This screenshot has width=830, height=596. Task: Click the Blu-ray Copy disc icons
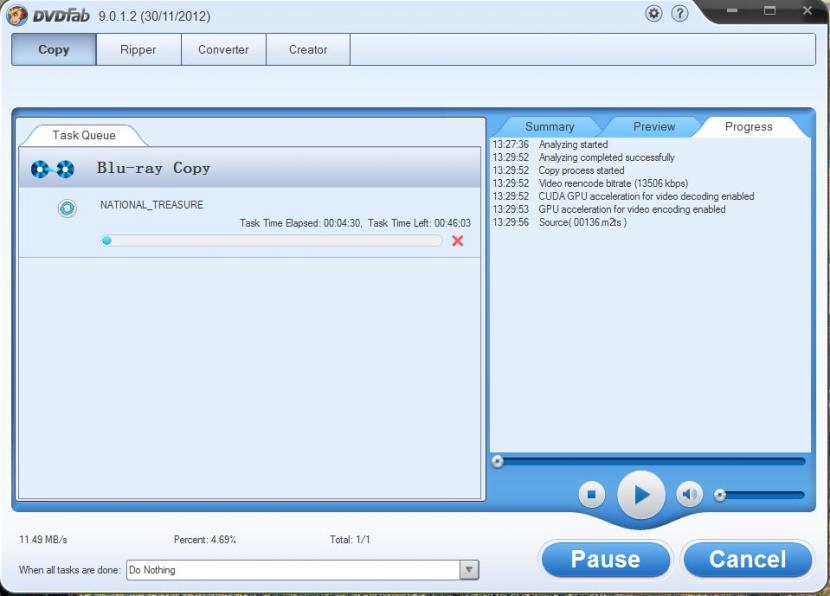pyautogui.click(x=52, y=169)
